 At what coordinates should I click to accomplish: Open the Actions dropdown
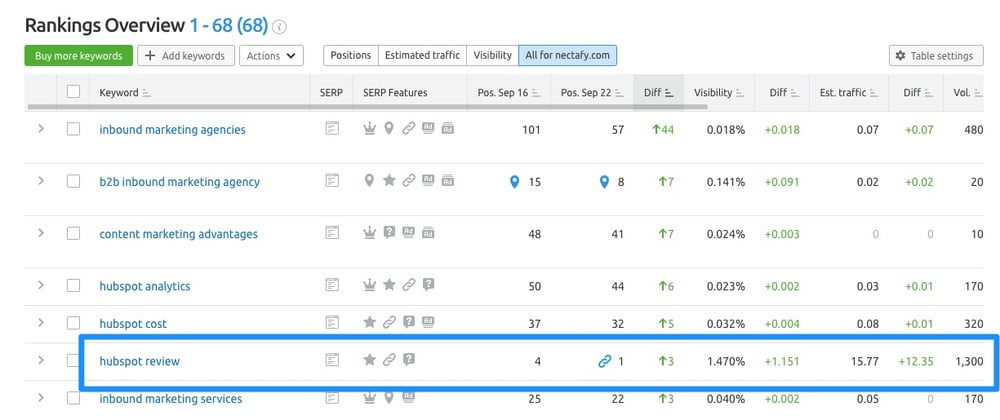(x=271, y=55)
